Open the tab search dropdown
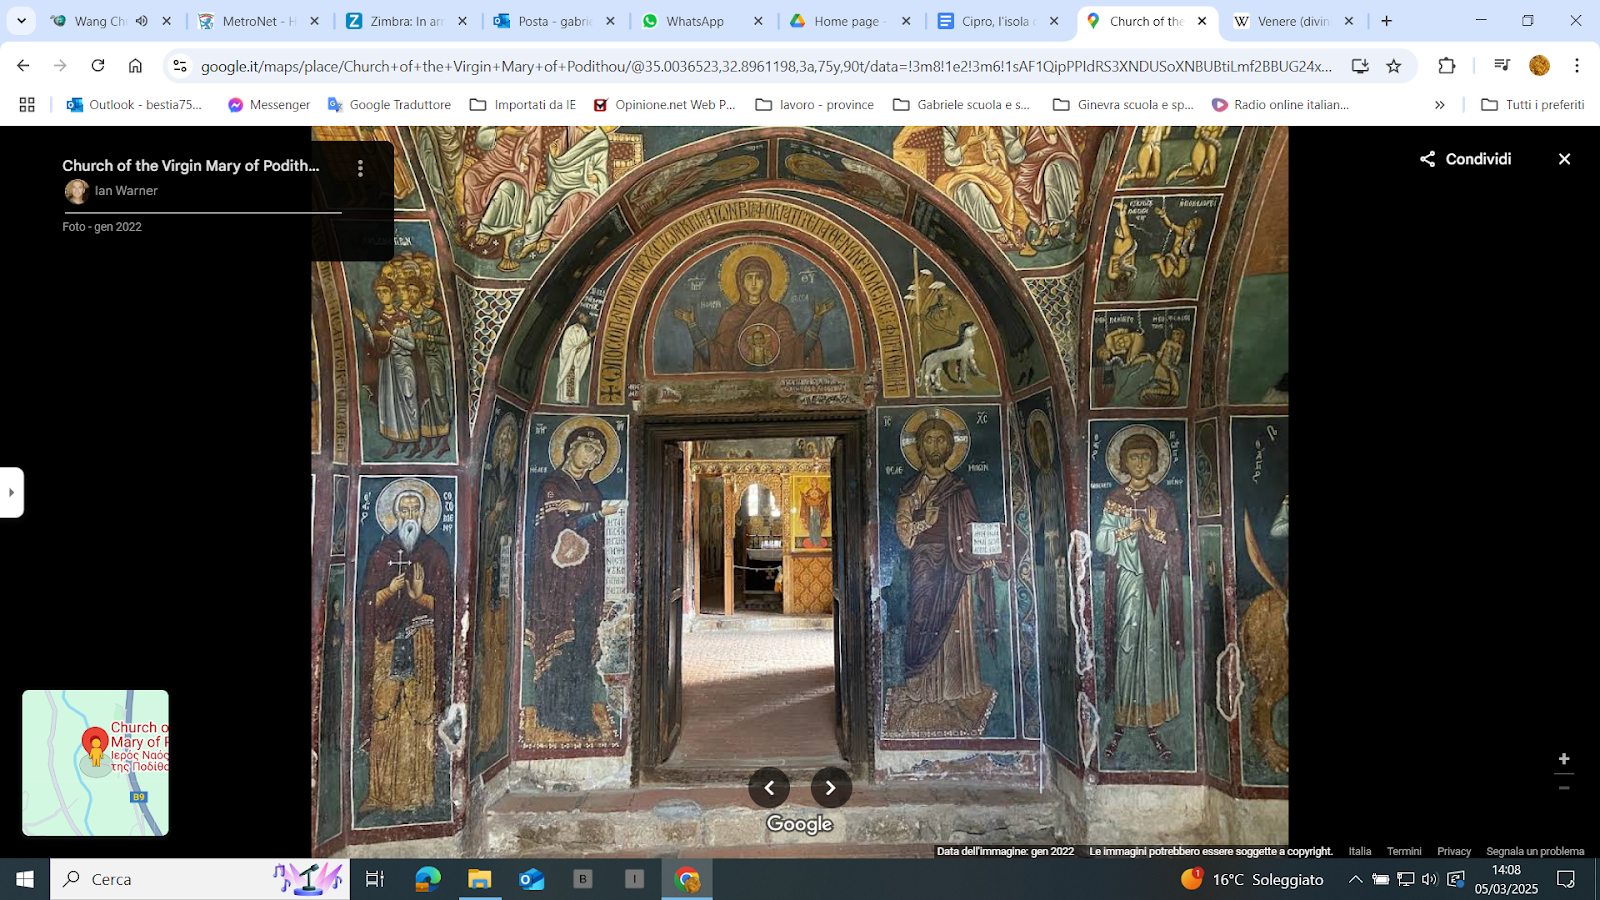This screenshot has height=900, width=1600. point(21,21)
